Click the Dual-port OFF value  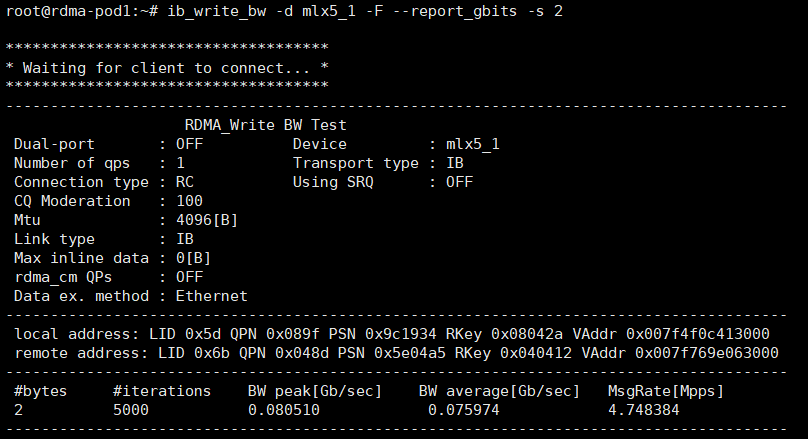188,144
